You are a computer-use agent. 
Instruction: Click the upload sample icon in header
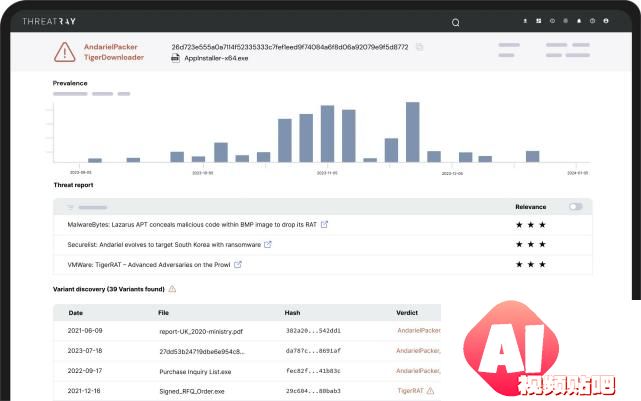coord(525,21)
